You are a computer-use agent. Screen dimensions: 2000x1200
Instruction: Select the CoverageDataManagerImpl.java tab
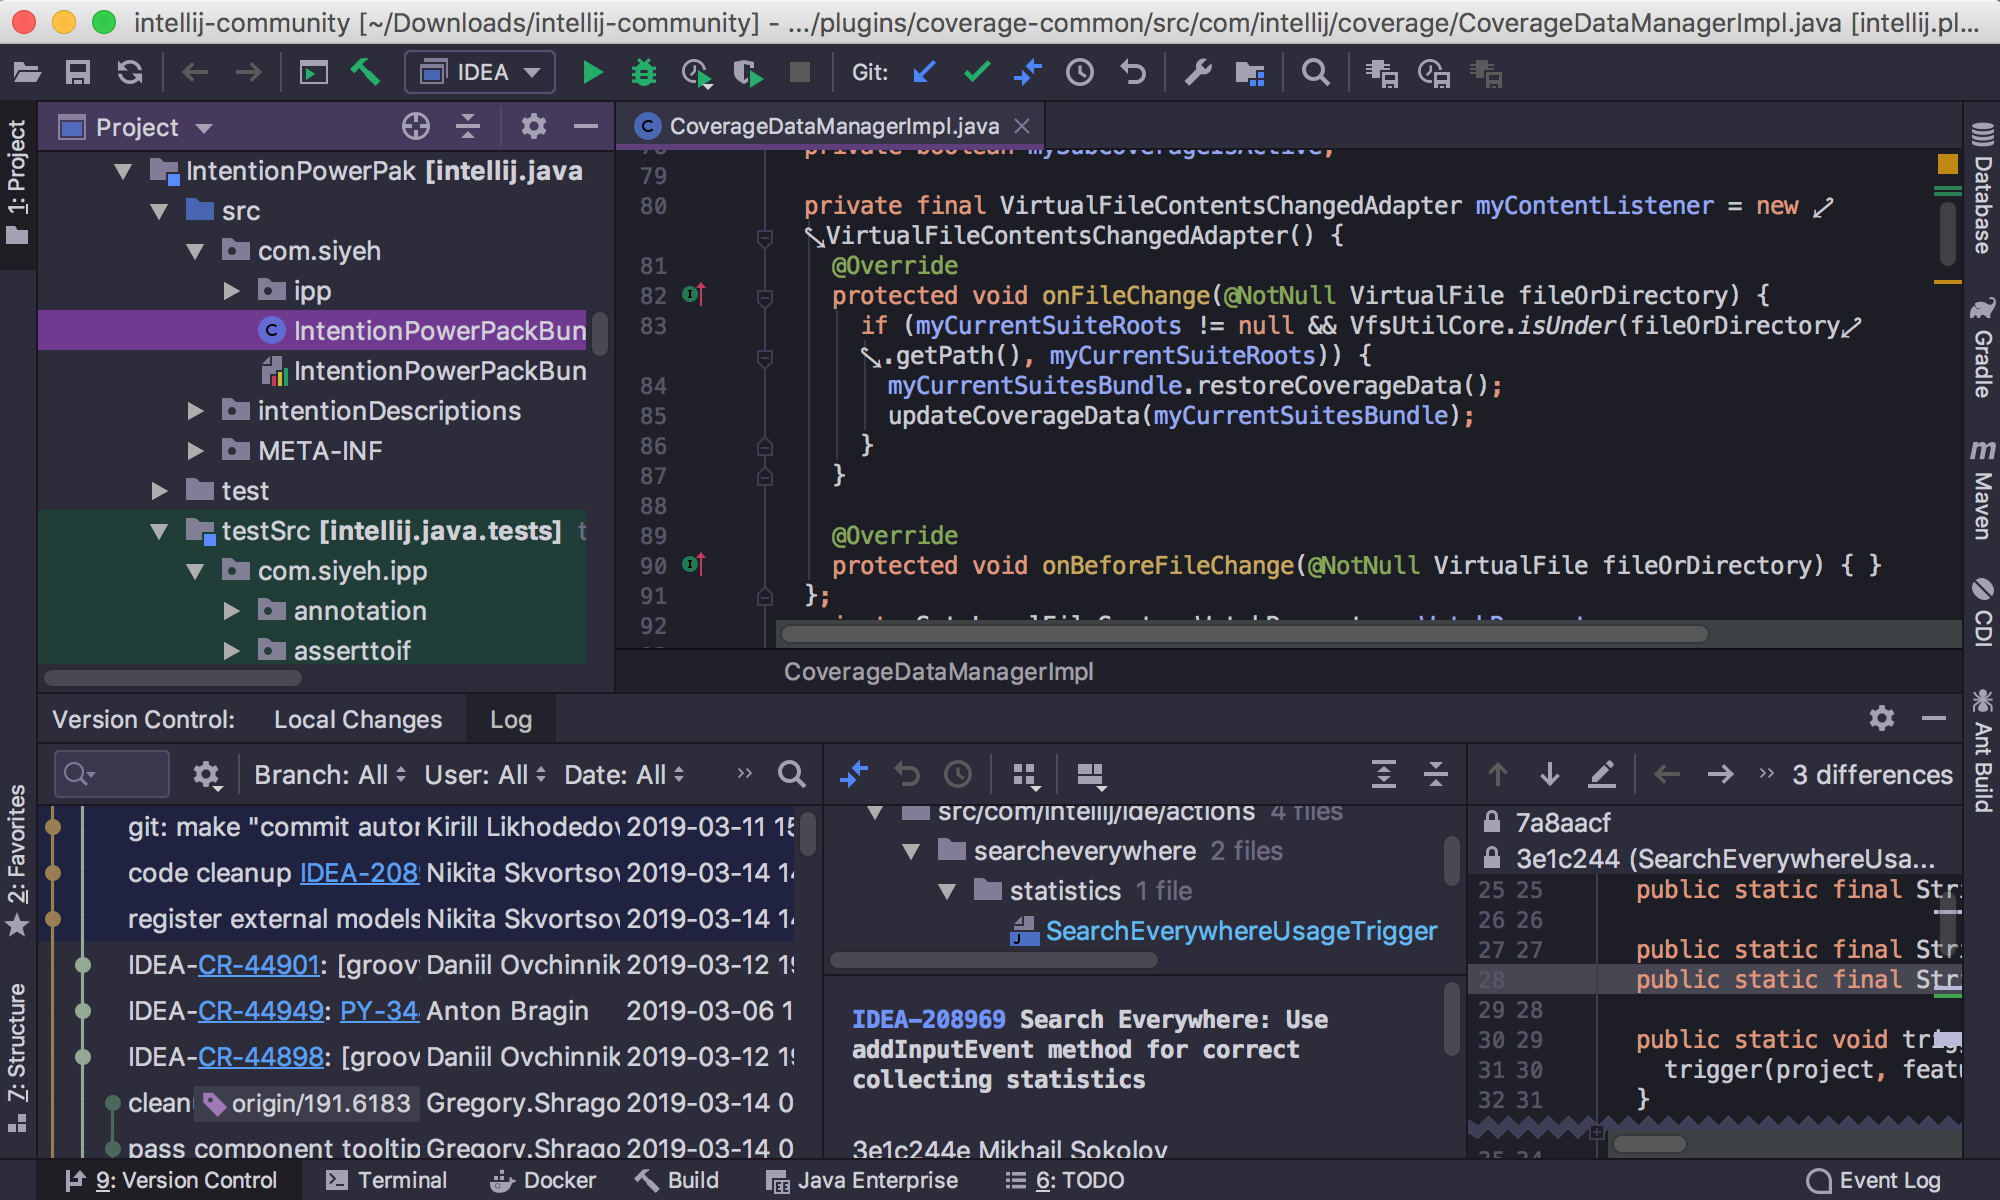click(x=831, y=126)
